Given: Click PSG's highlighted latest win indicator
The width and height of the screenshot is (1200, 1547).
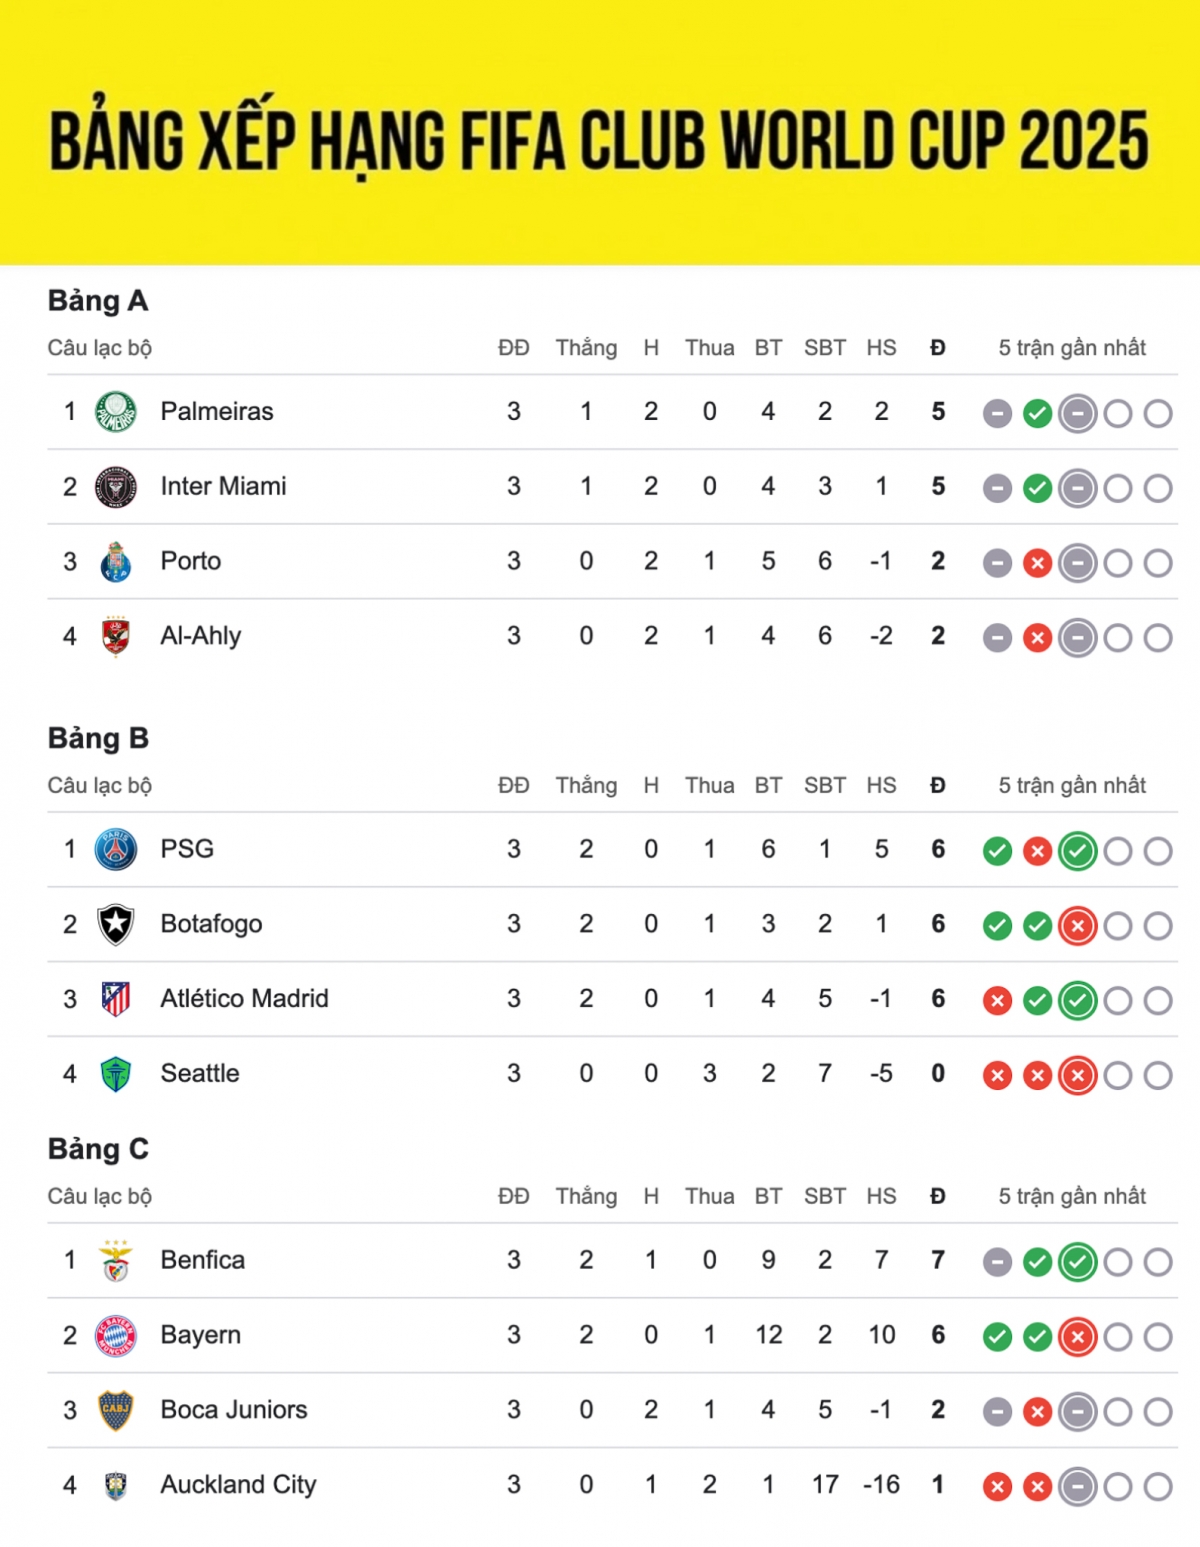Looking at the screenshot, I should point(1078,851).
